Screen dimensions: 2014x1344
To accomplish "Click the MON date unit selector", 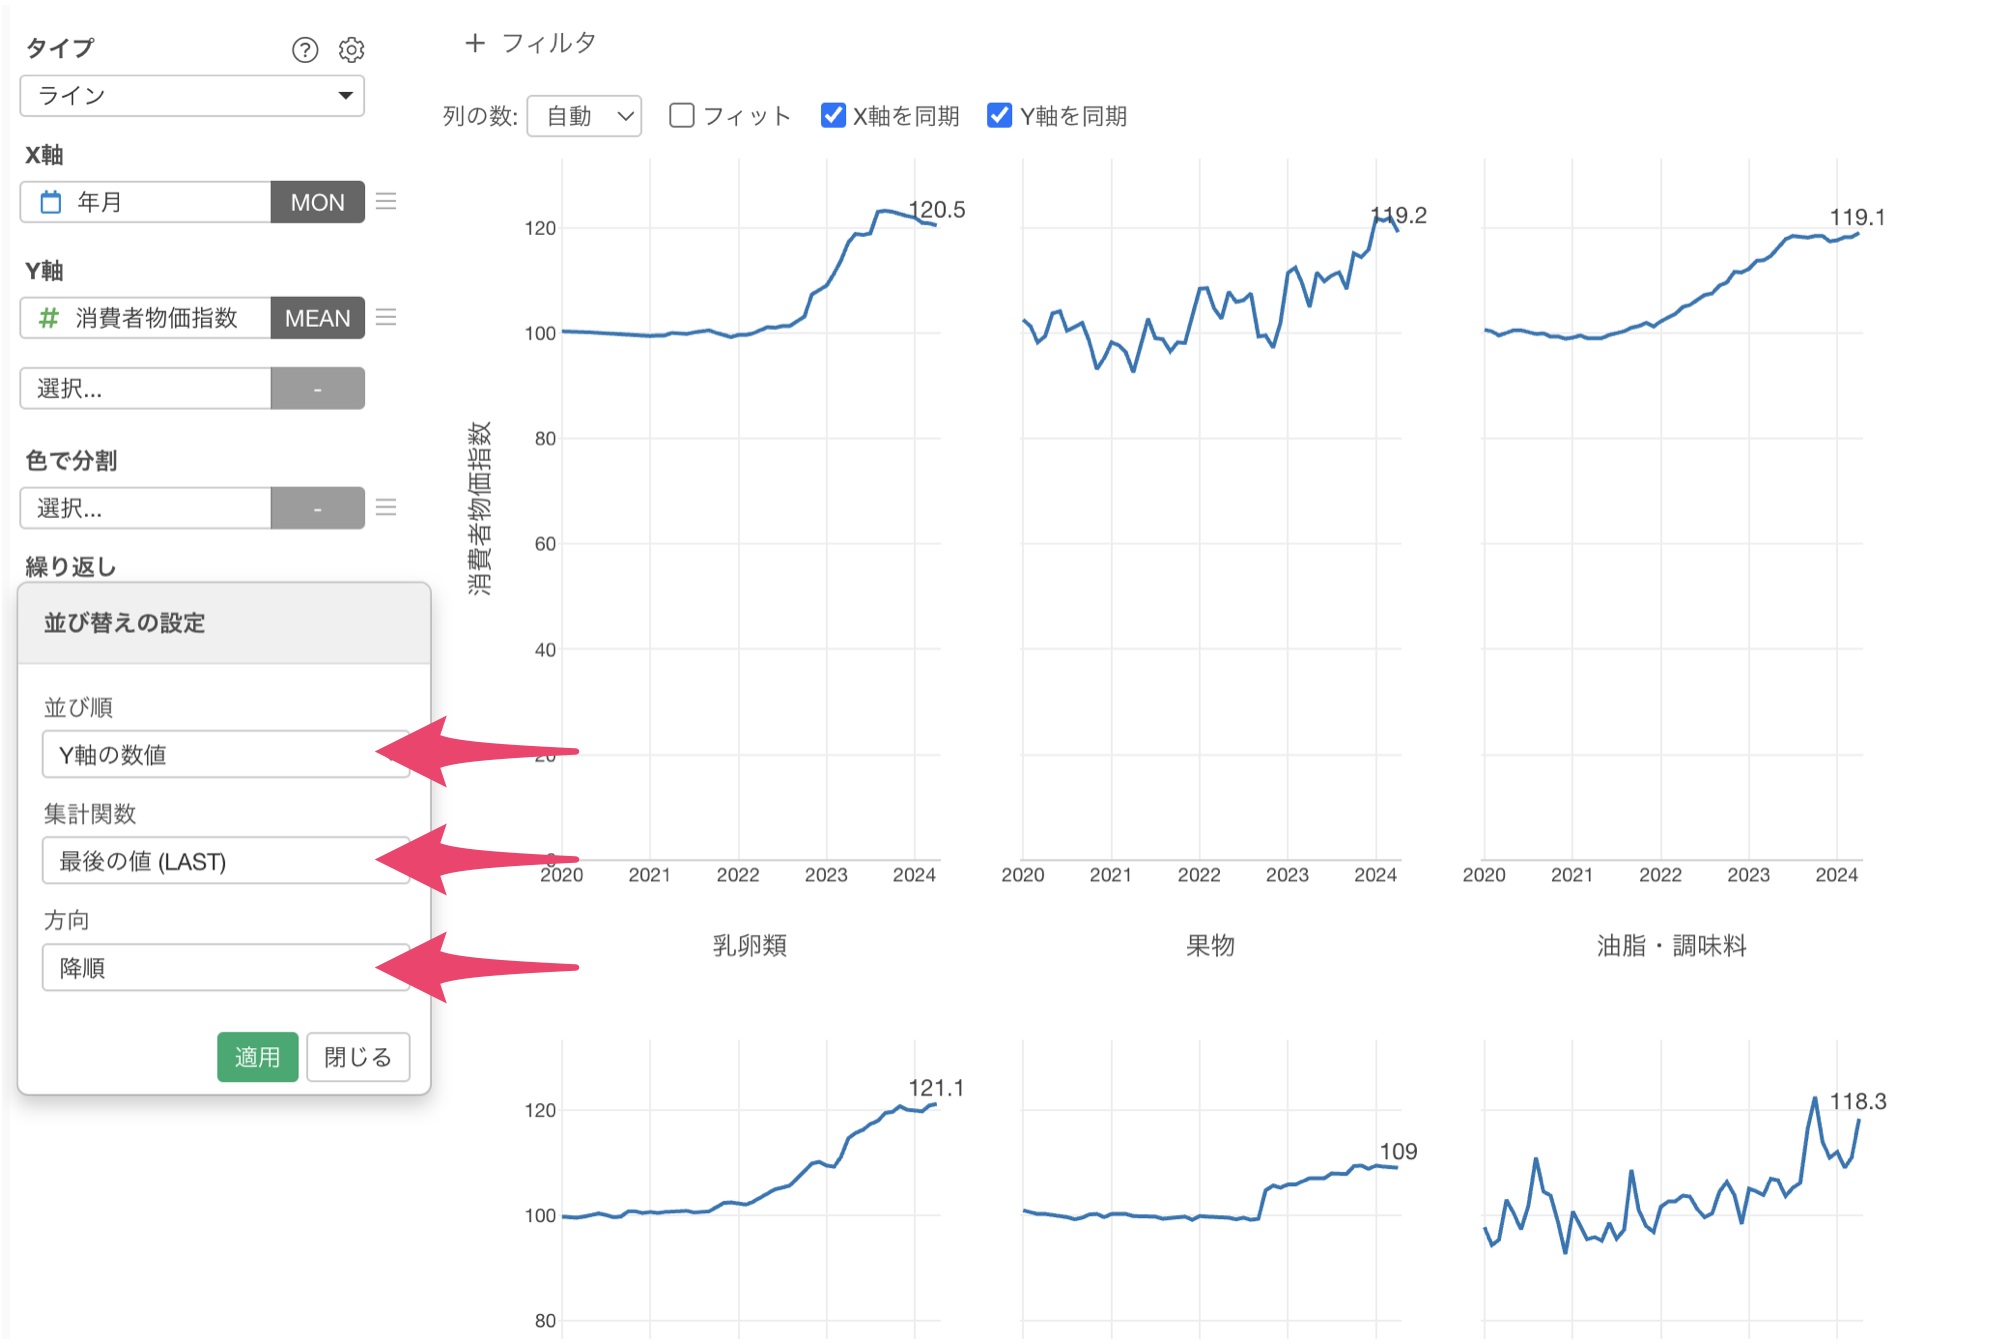I will pyautogui.click(x=318, y=202).
